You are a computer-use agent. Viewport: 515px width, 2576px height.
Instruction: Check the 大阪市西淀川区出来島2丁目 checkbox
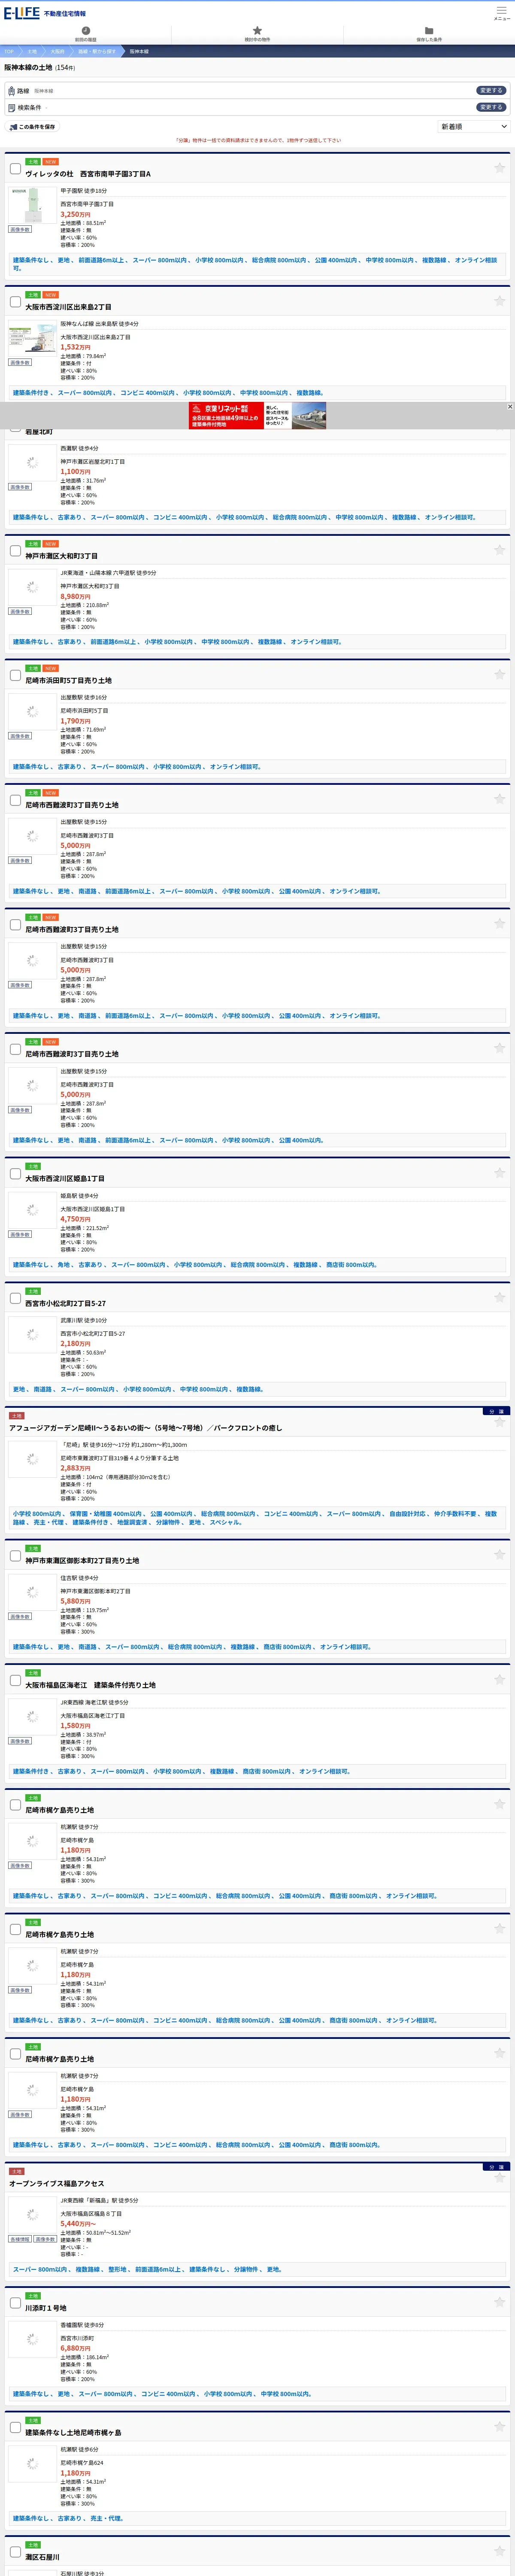point(15,301)
